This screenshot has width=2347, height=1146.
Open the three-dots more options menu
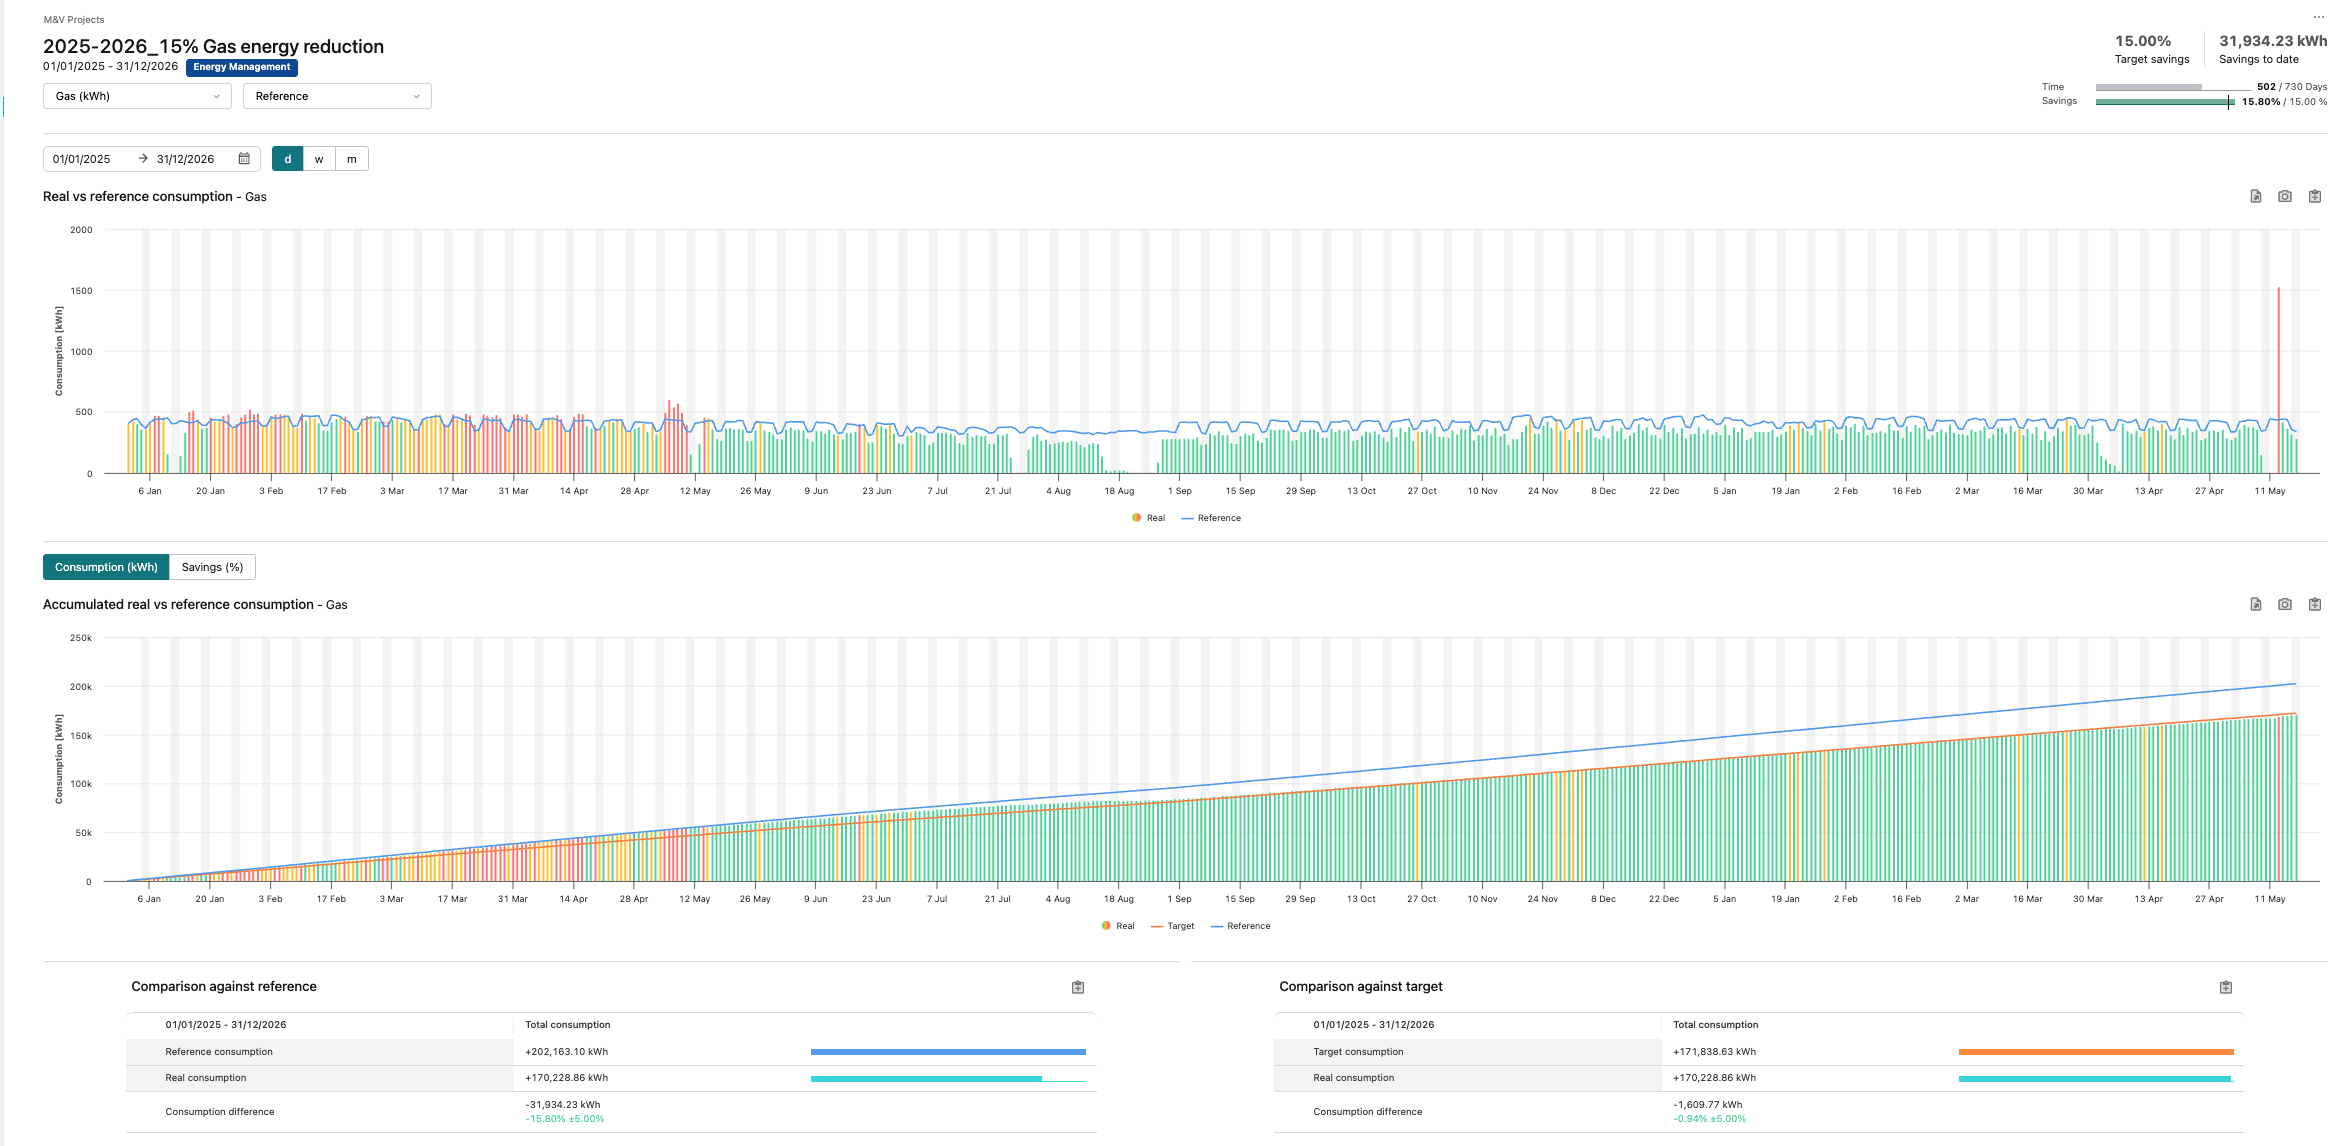point(2318,17)
